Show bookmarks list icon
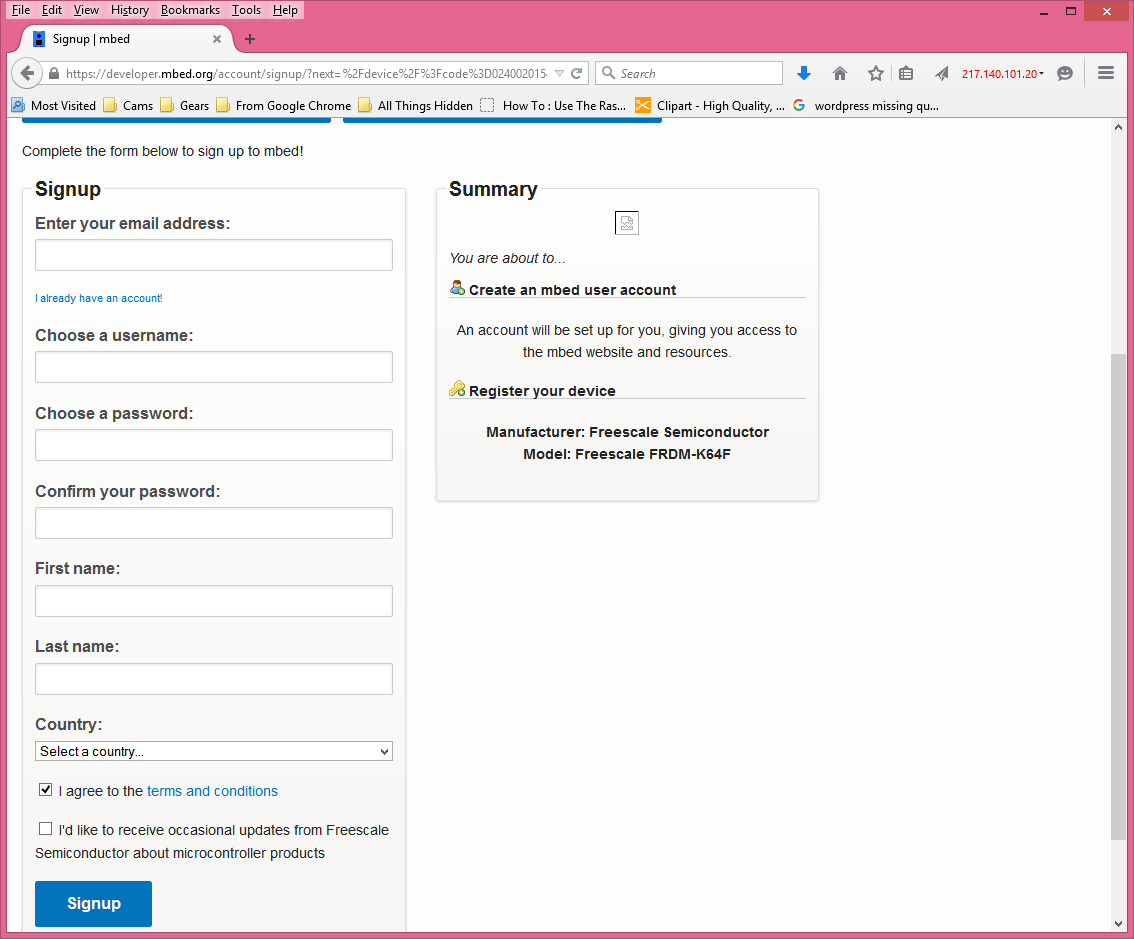The image size is (1134, 939). point(906,73)
